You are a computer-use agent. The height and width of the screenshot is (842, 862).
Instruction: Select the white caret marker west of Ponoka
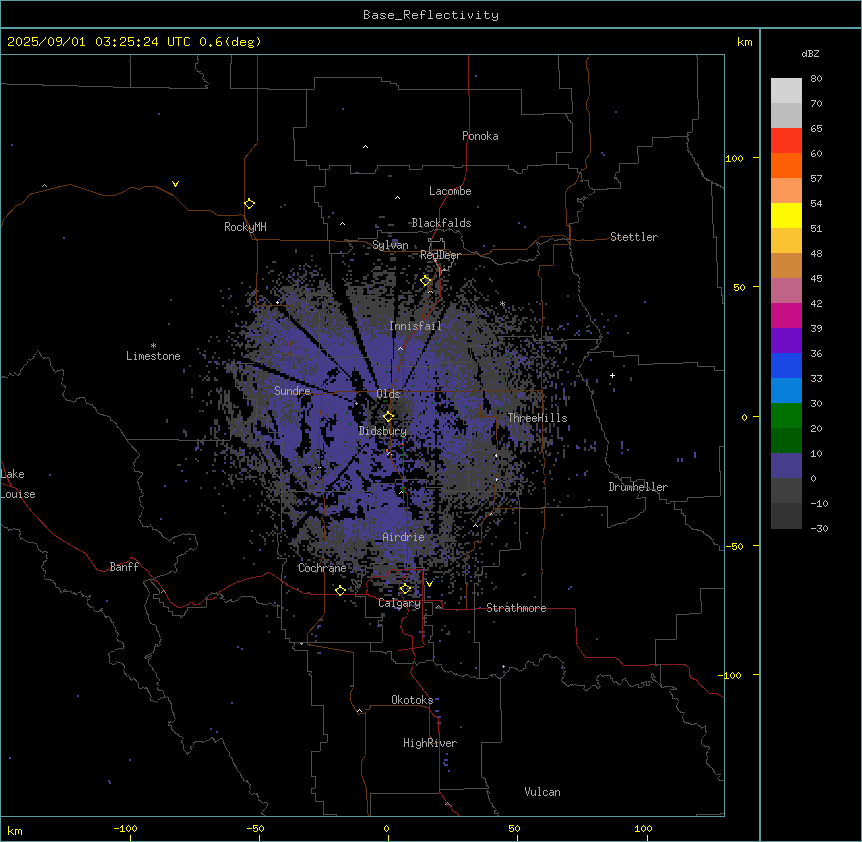coord(365,147)
